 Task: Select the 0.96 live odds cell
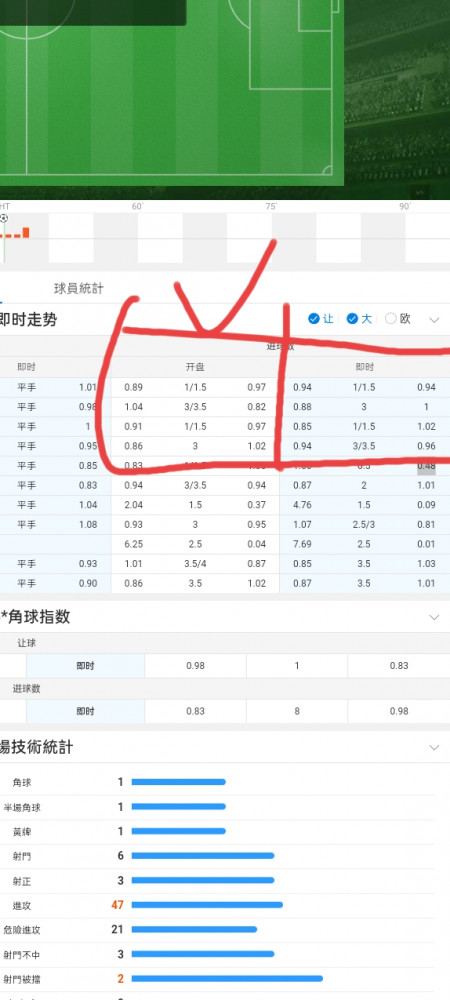pos(426,446)
